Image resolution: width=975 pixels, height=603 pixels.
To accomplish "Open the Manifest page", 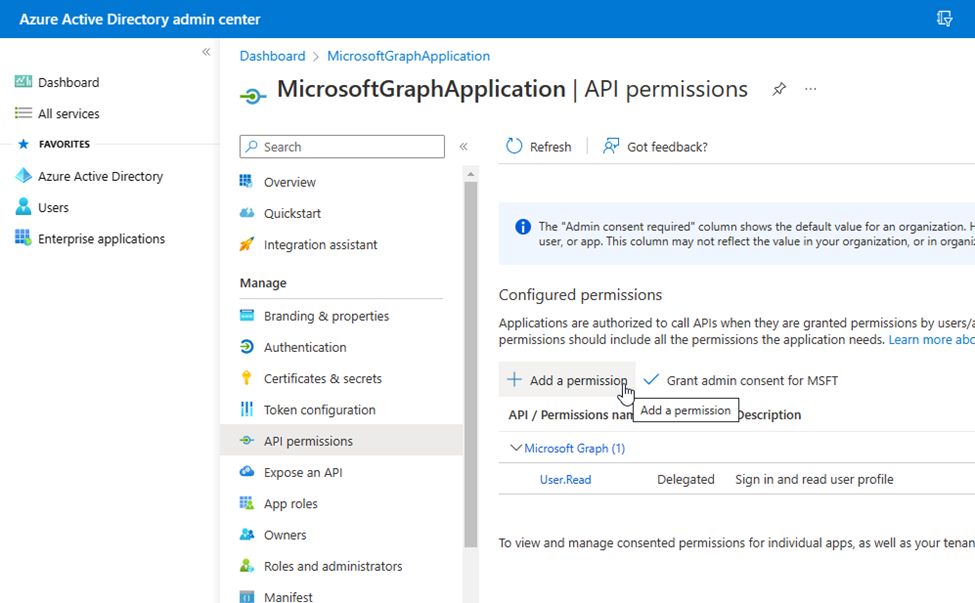I will [288, 597].
